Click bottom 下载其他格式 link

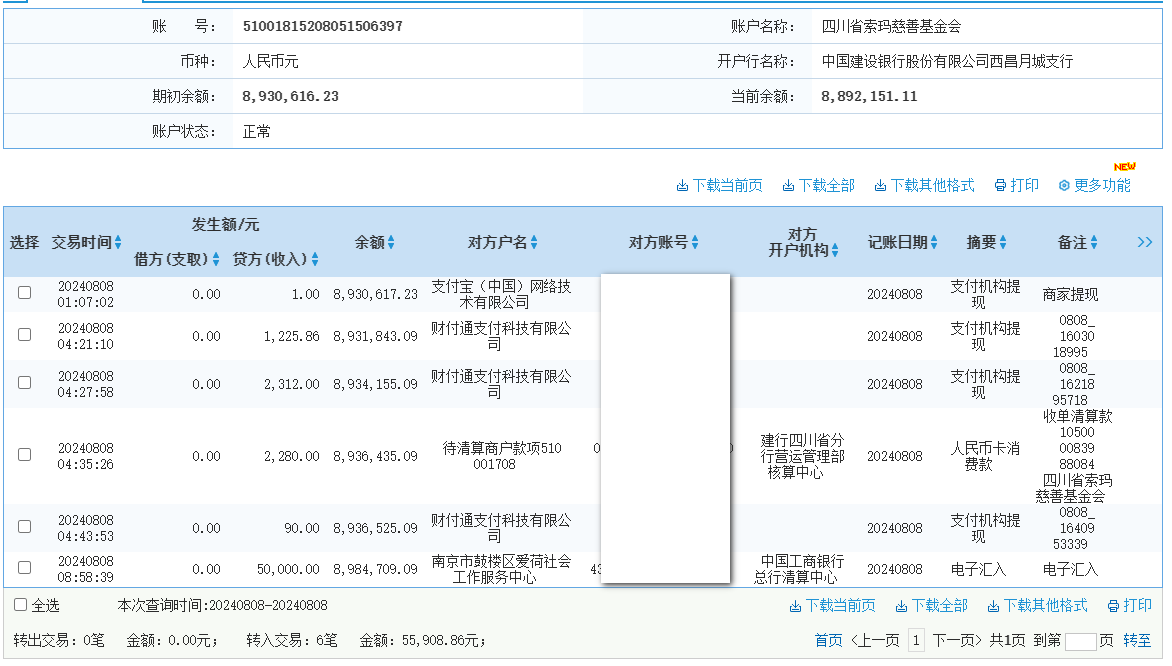click(1037, 605)
